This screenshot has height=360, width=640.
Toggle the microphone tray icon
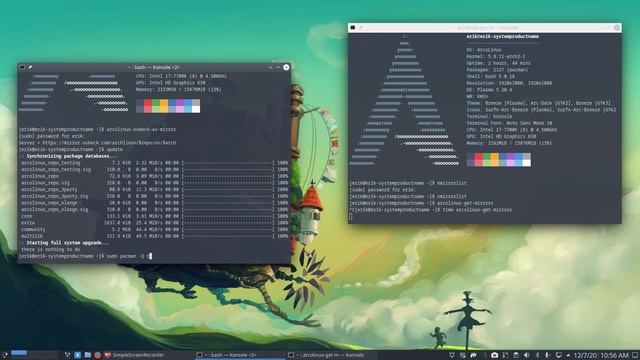click(x=547, y=356)
